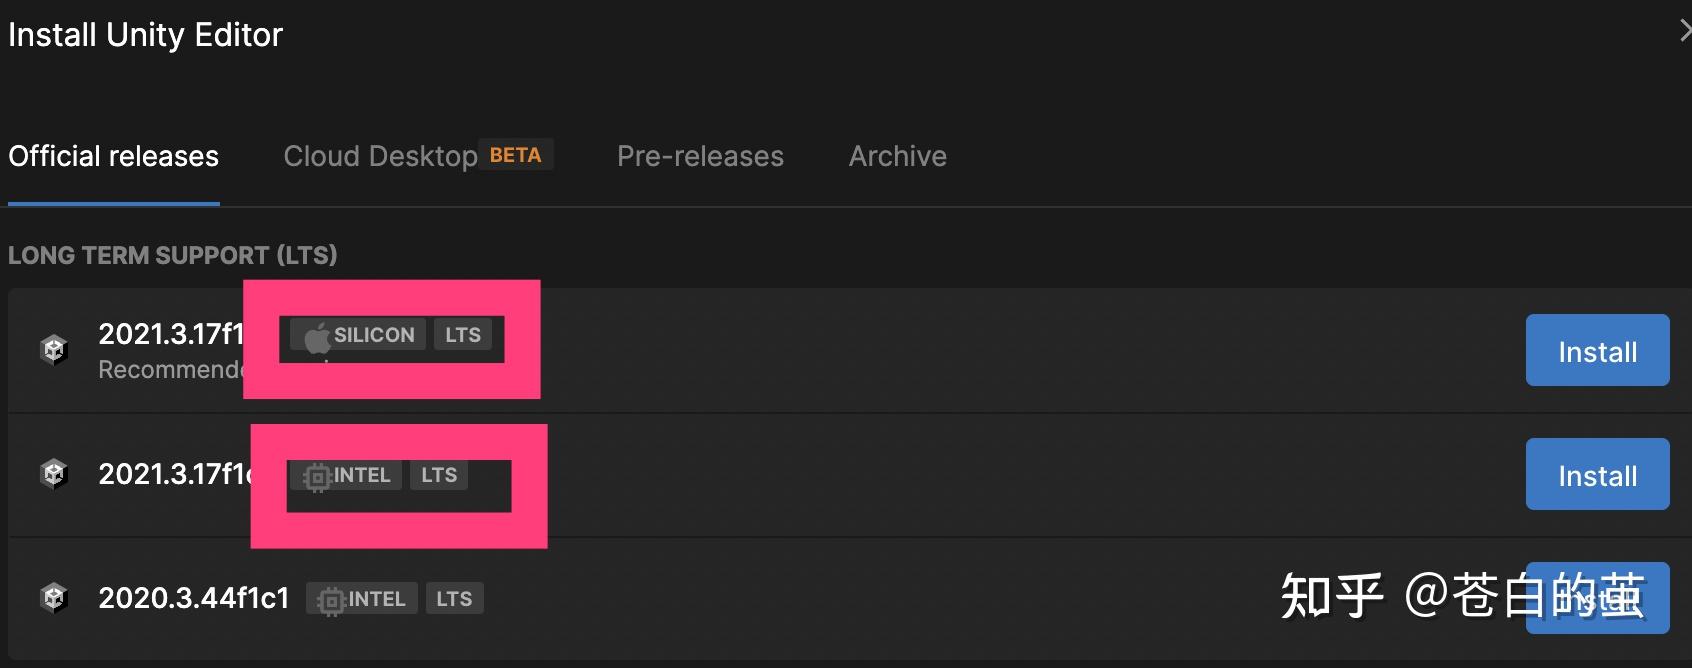Click the Apple logo on SILICON badge
Screen dimensions: 1692x668
(316, 337)
